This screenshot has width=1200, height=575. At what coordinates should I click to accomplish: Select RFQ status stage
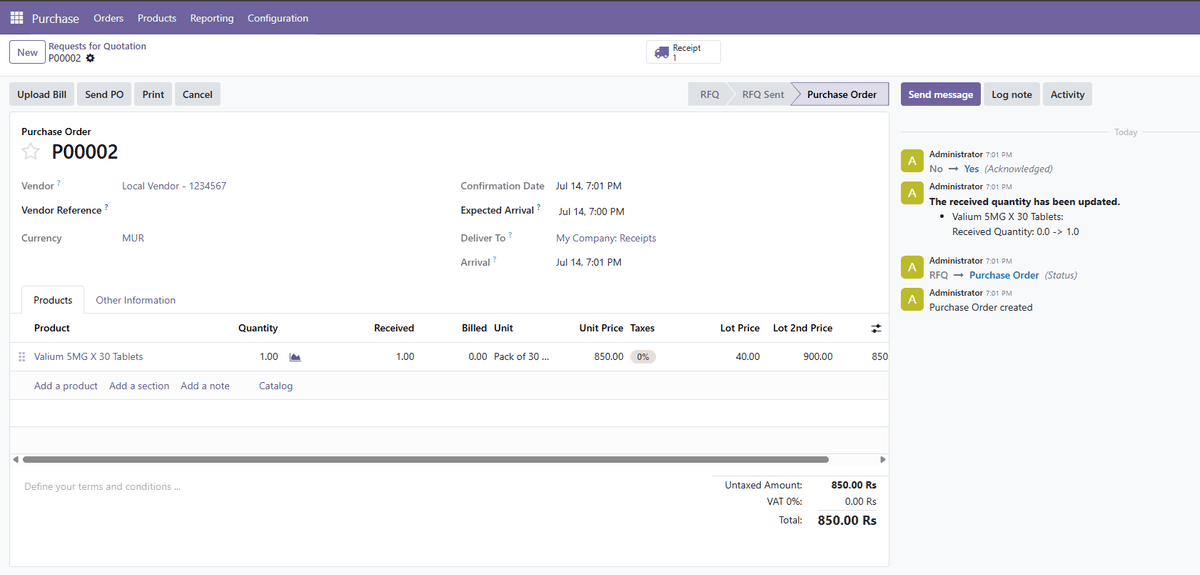pyautogui.click(x=709, y=94)
